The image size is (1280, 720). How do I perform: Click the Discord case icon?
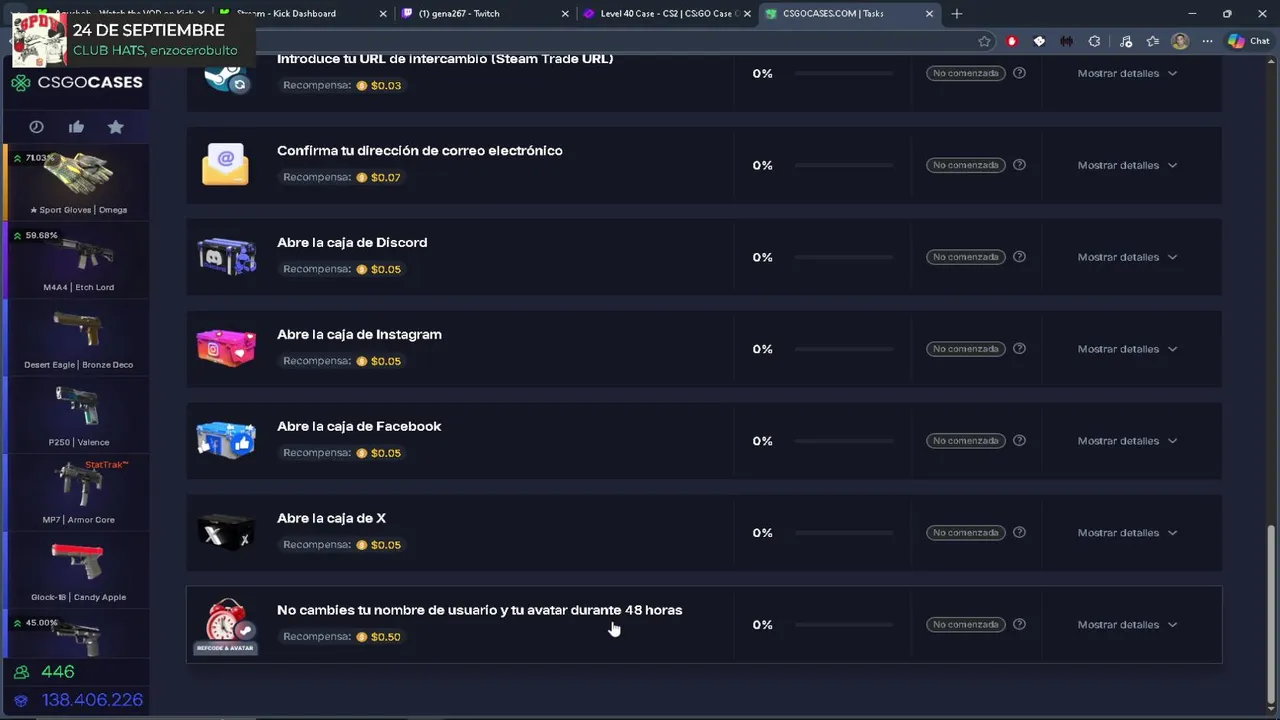coord(226,257)
